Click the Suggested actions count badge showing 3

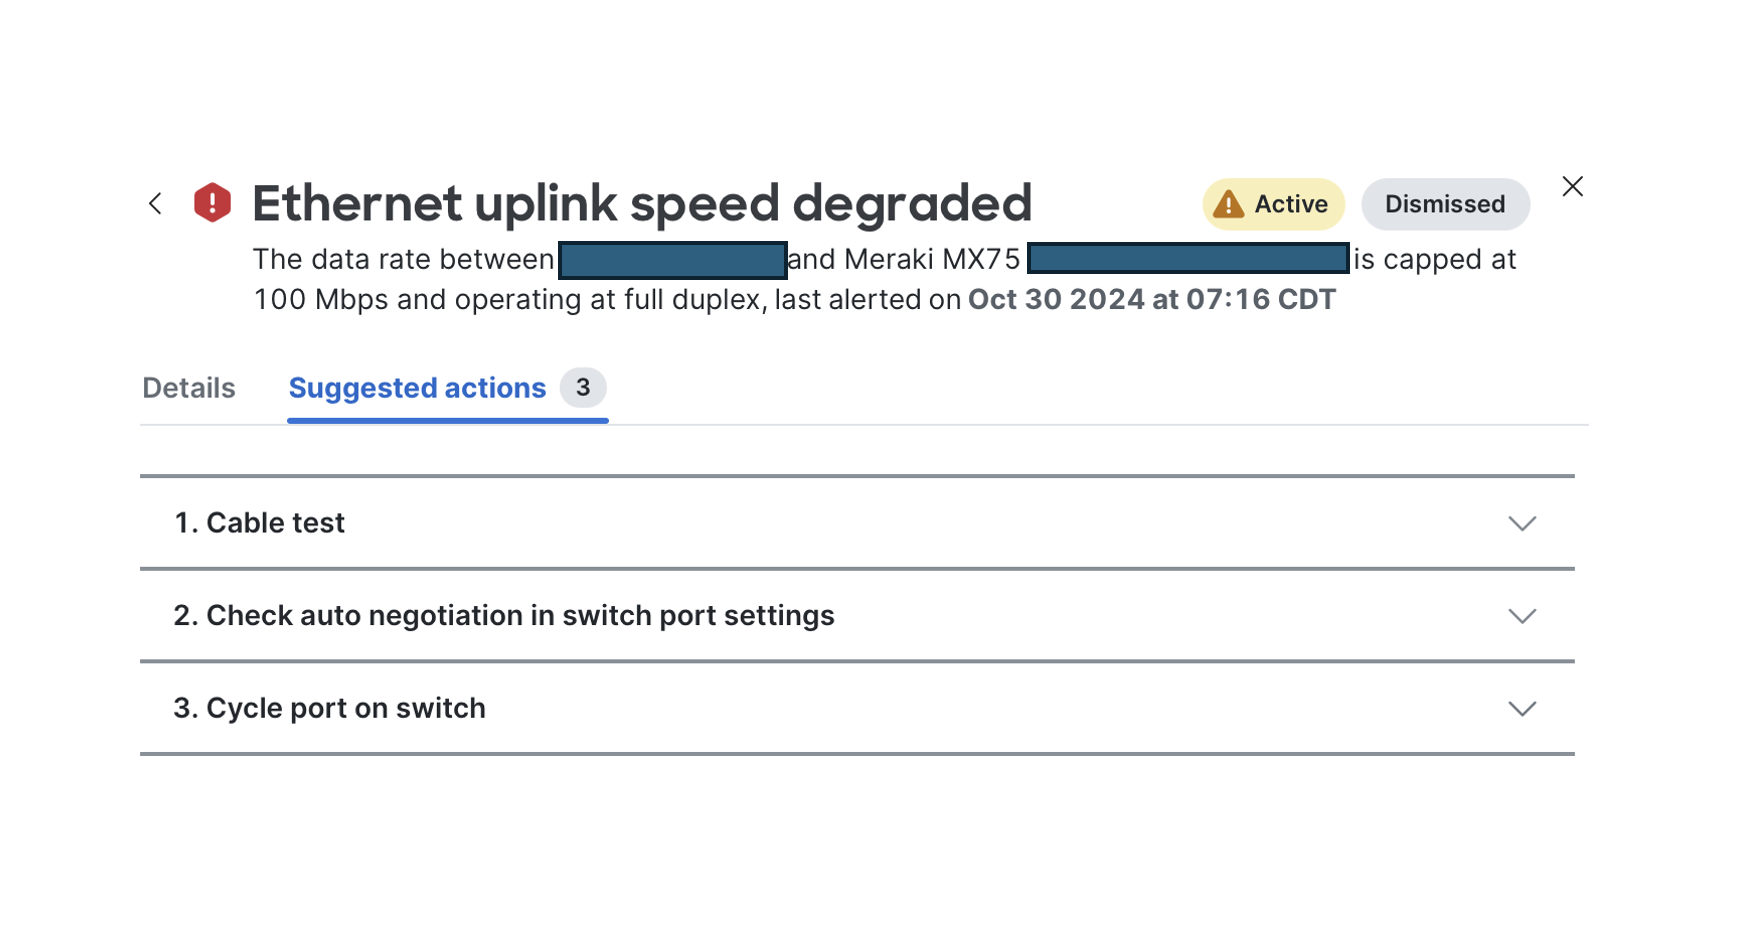point(584,388)
